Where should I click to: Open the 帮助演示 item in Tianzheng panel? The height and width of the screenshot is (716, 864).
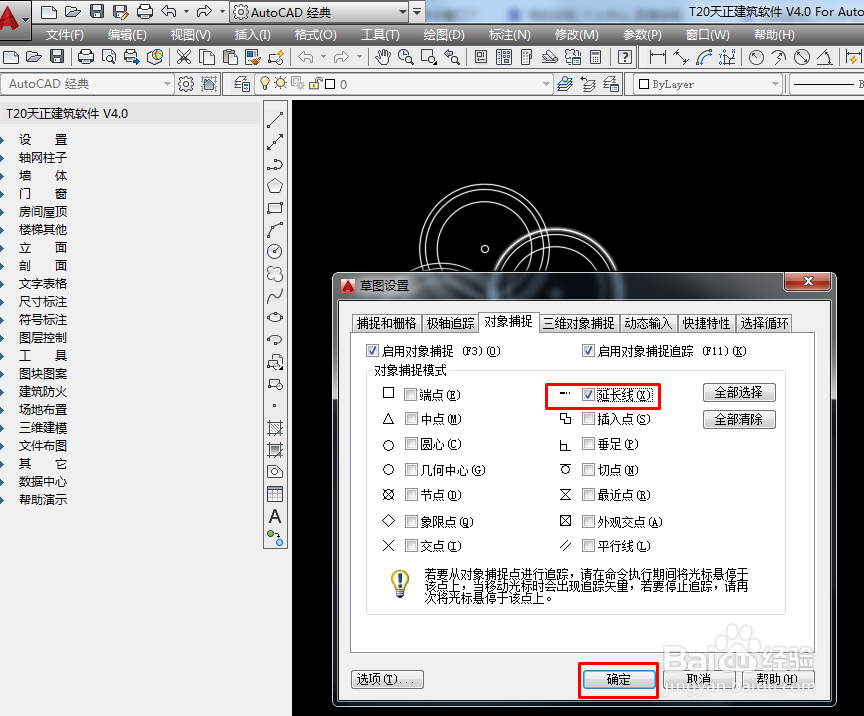tap(42, 499)
